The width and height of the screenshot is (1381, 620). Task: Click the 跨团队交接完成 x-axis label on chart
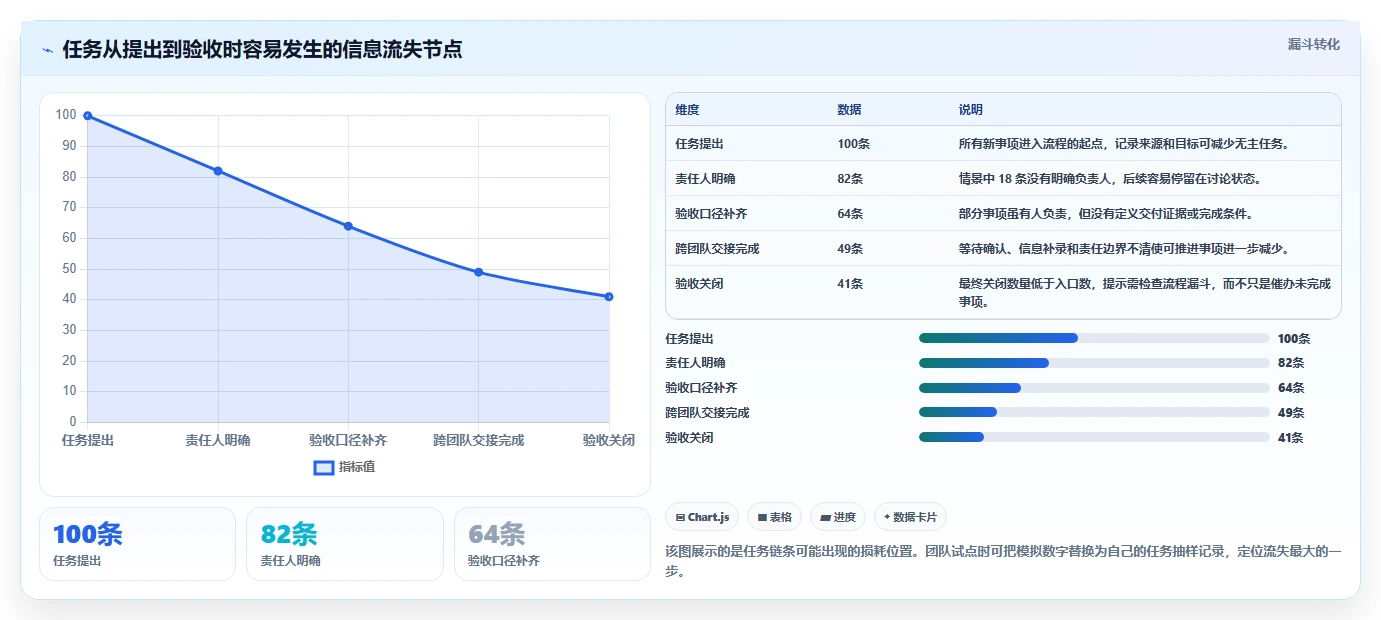[478, 440]
